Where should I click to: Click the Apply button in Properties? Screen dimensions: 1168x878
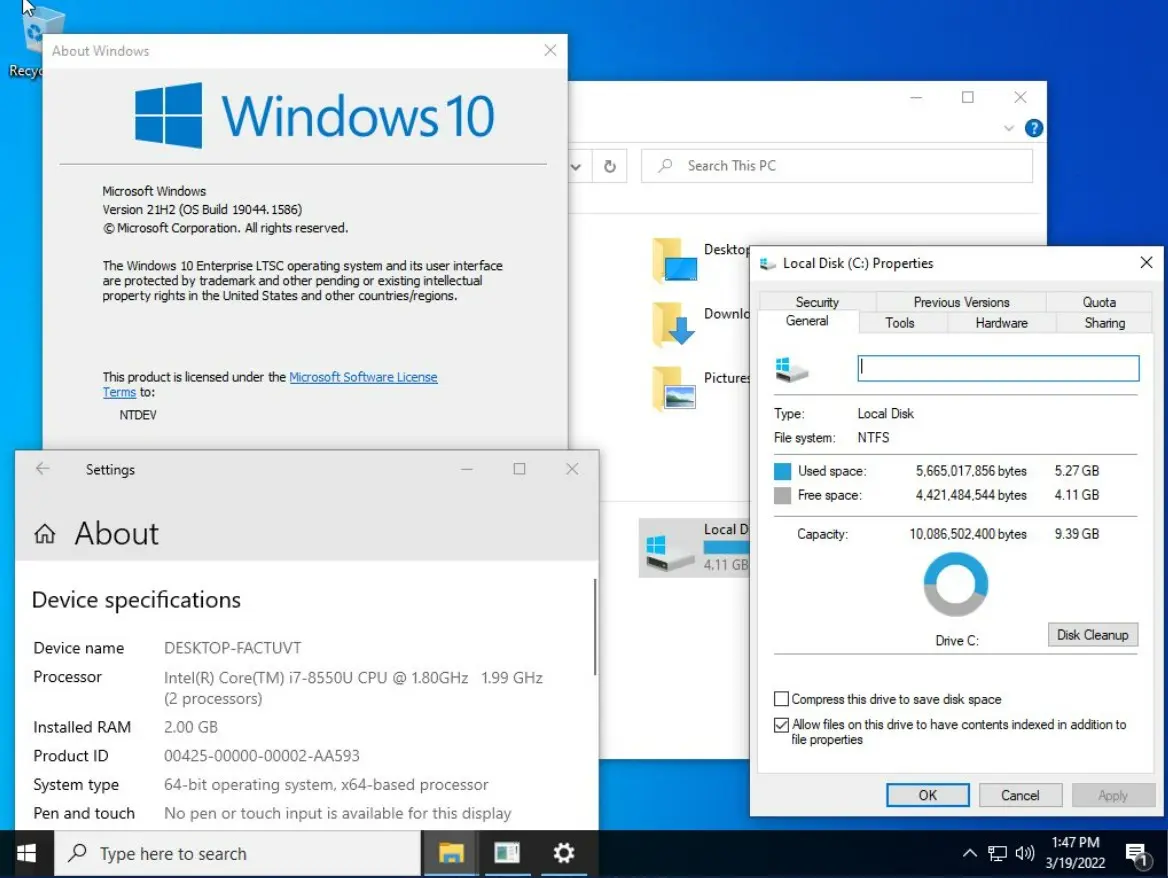coord(1113,795)
